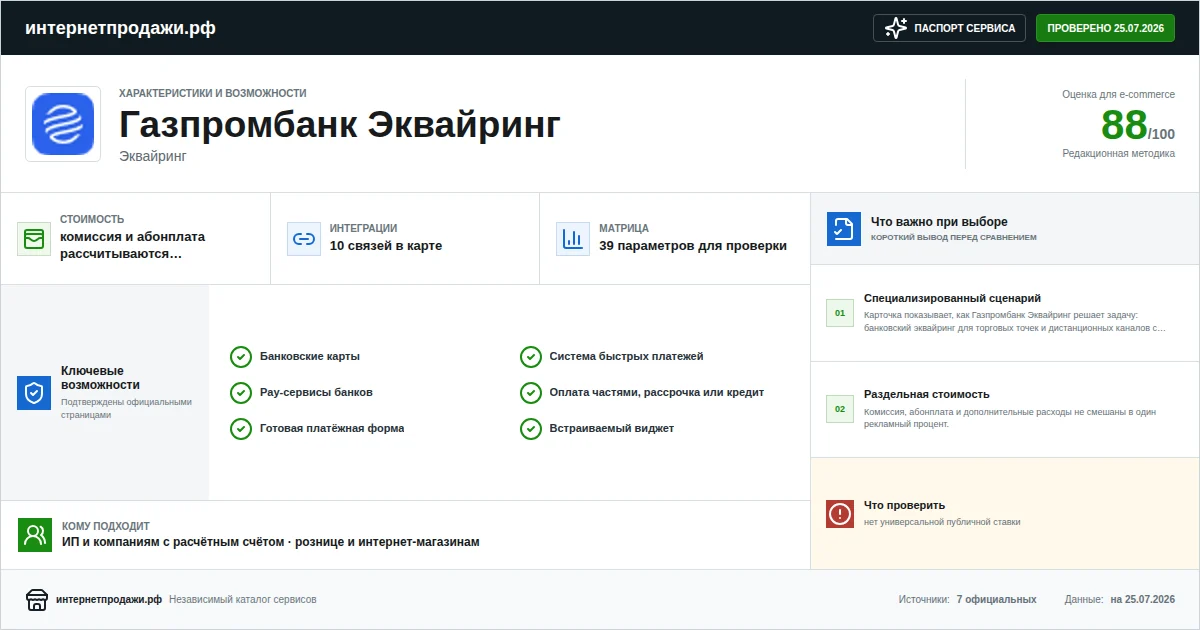This screenshot has height=630, width=1200.
Task: Click the Стоимость envelope icon
Action: pyautogui.click(x=34, y=239)
